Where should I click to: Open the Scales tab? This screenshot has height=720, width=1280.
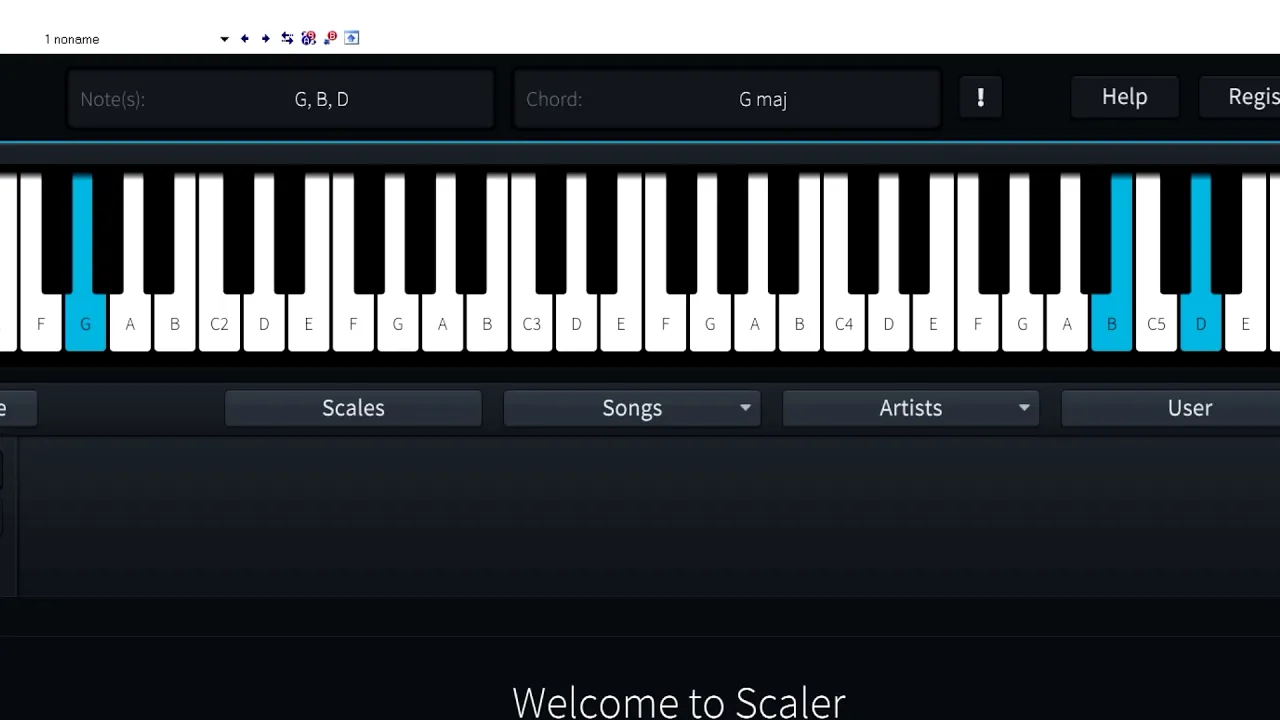coord(353,408)
